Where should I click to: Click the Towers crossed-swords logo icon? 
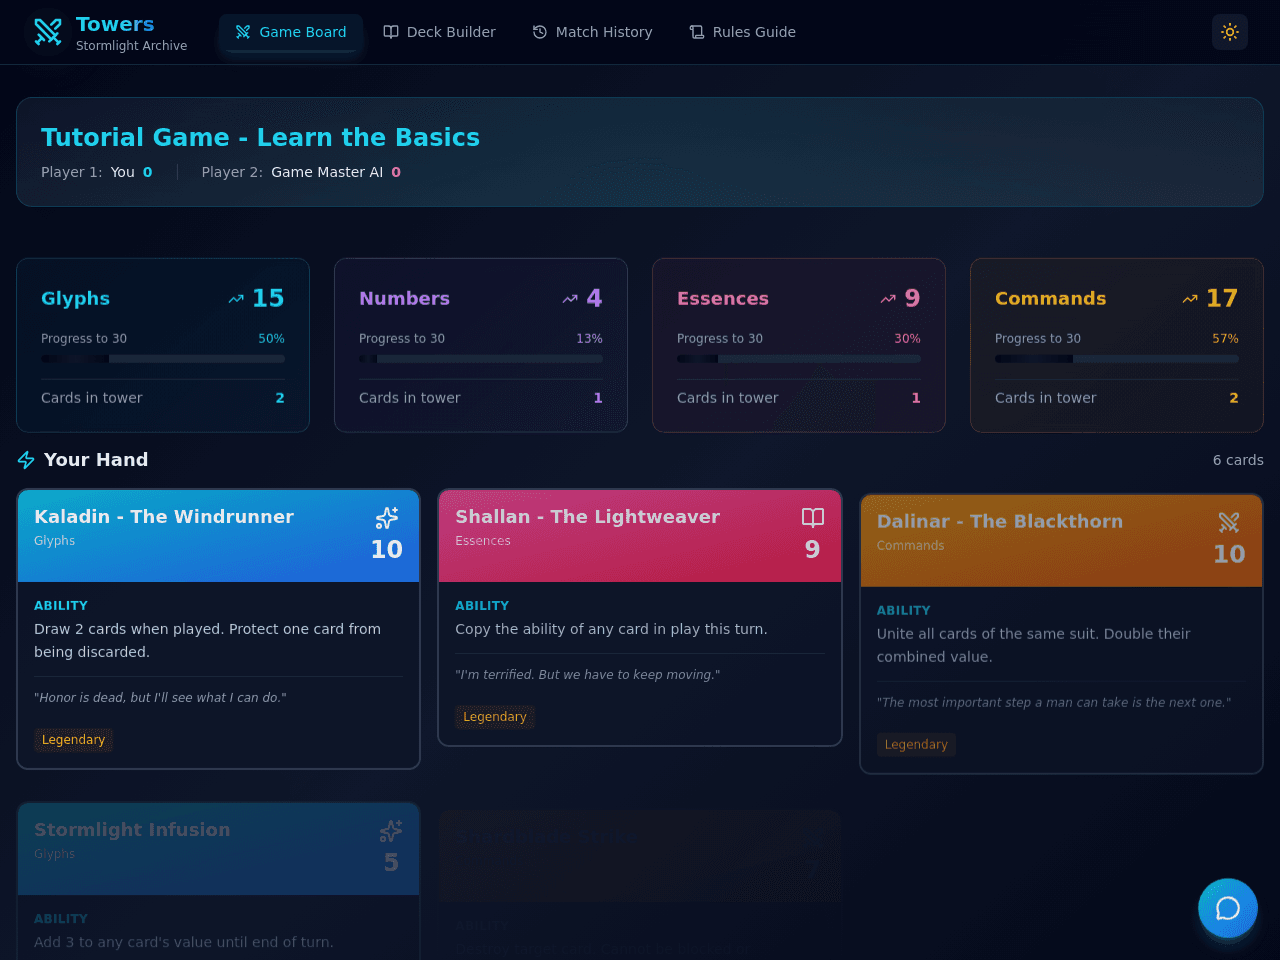pos(48,32)
